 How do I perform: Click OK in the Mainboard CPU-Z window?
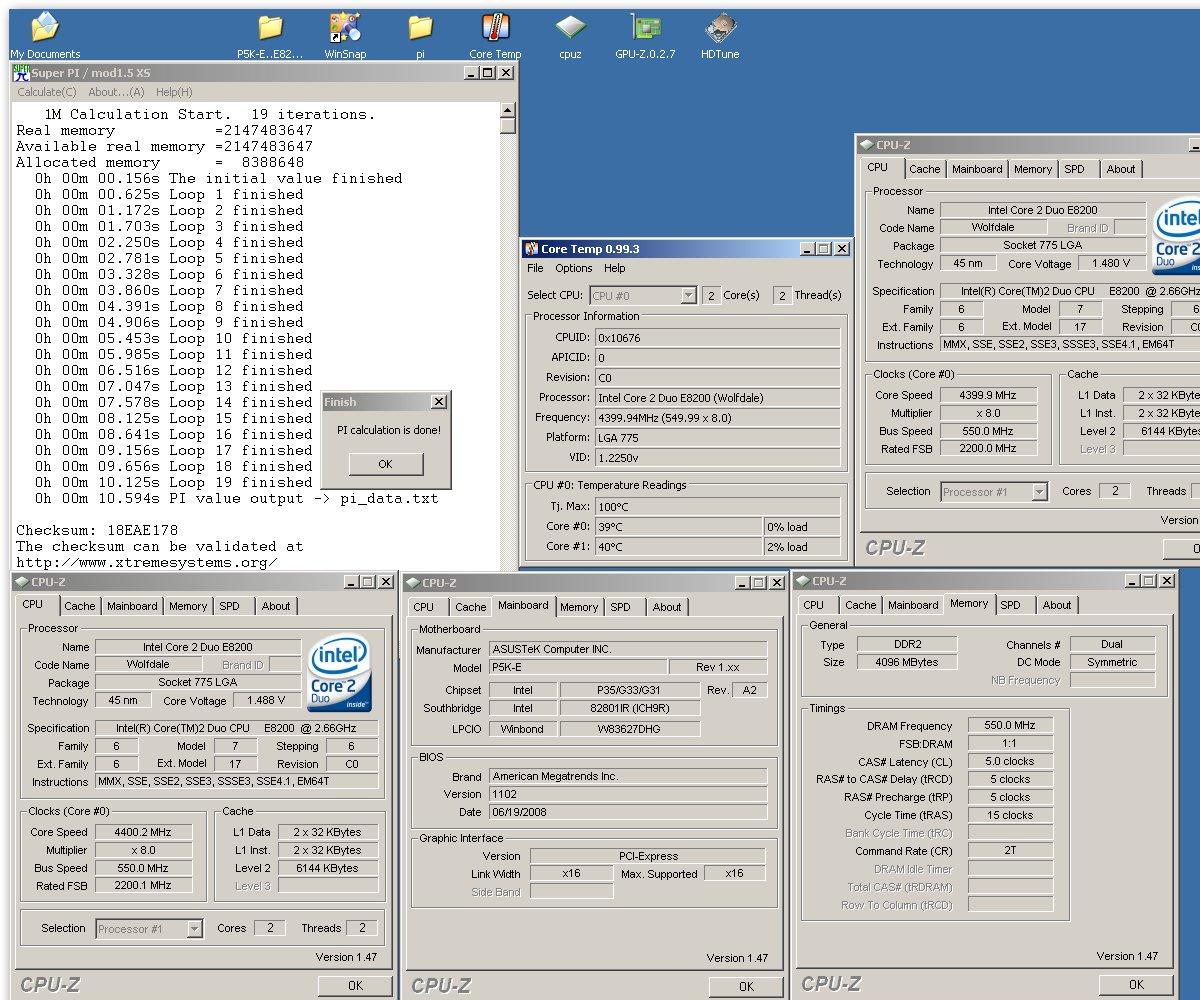point(746,986)
